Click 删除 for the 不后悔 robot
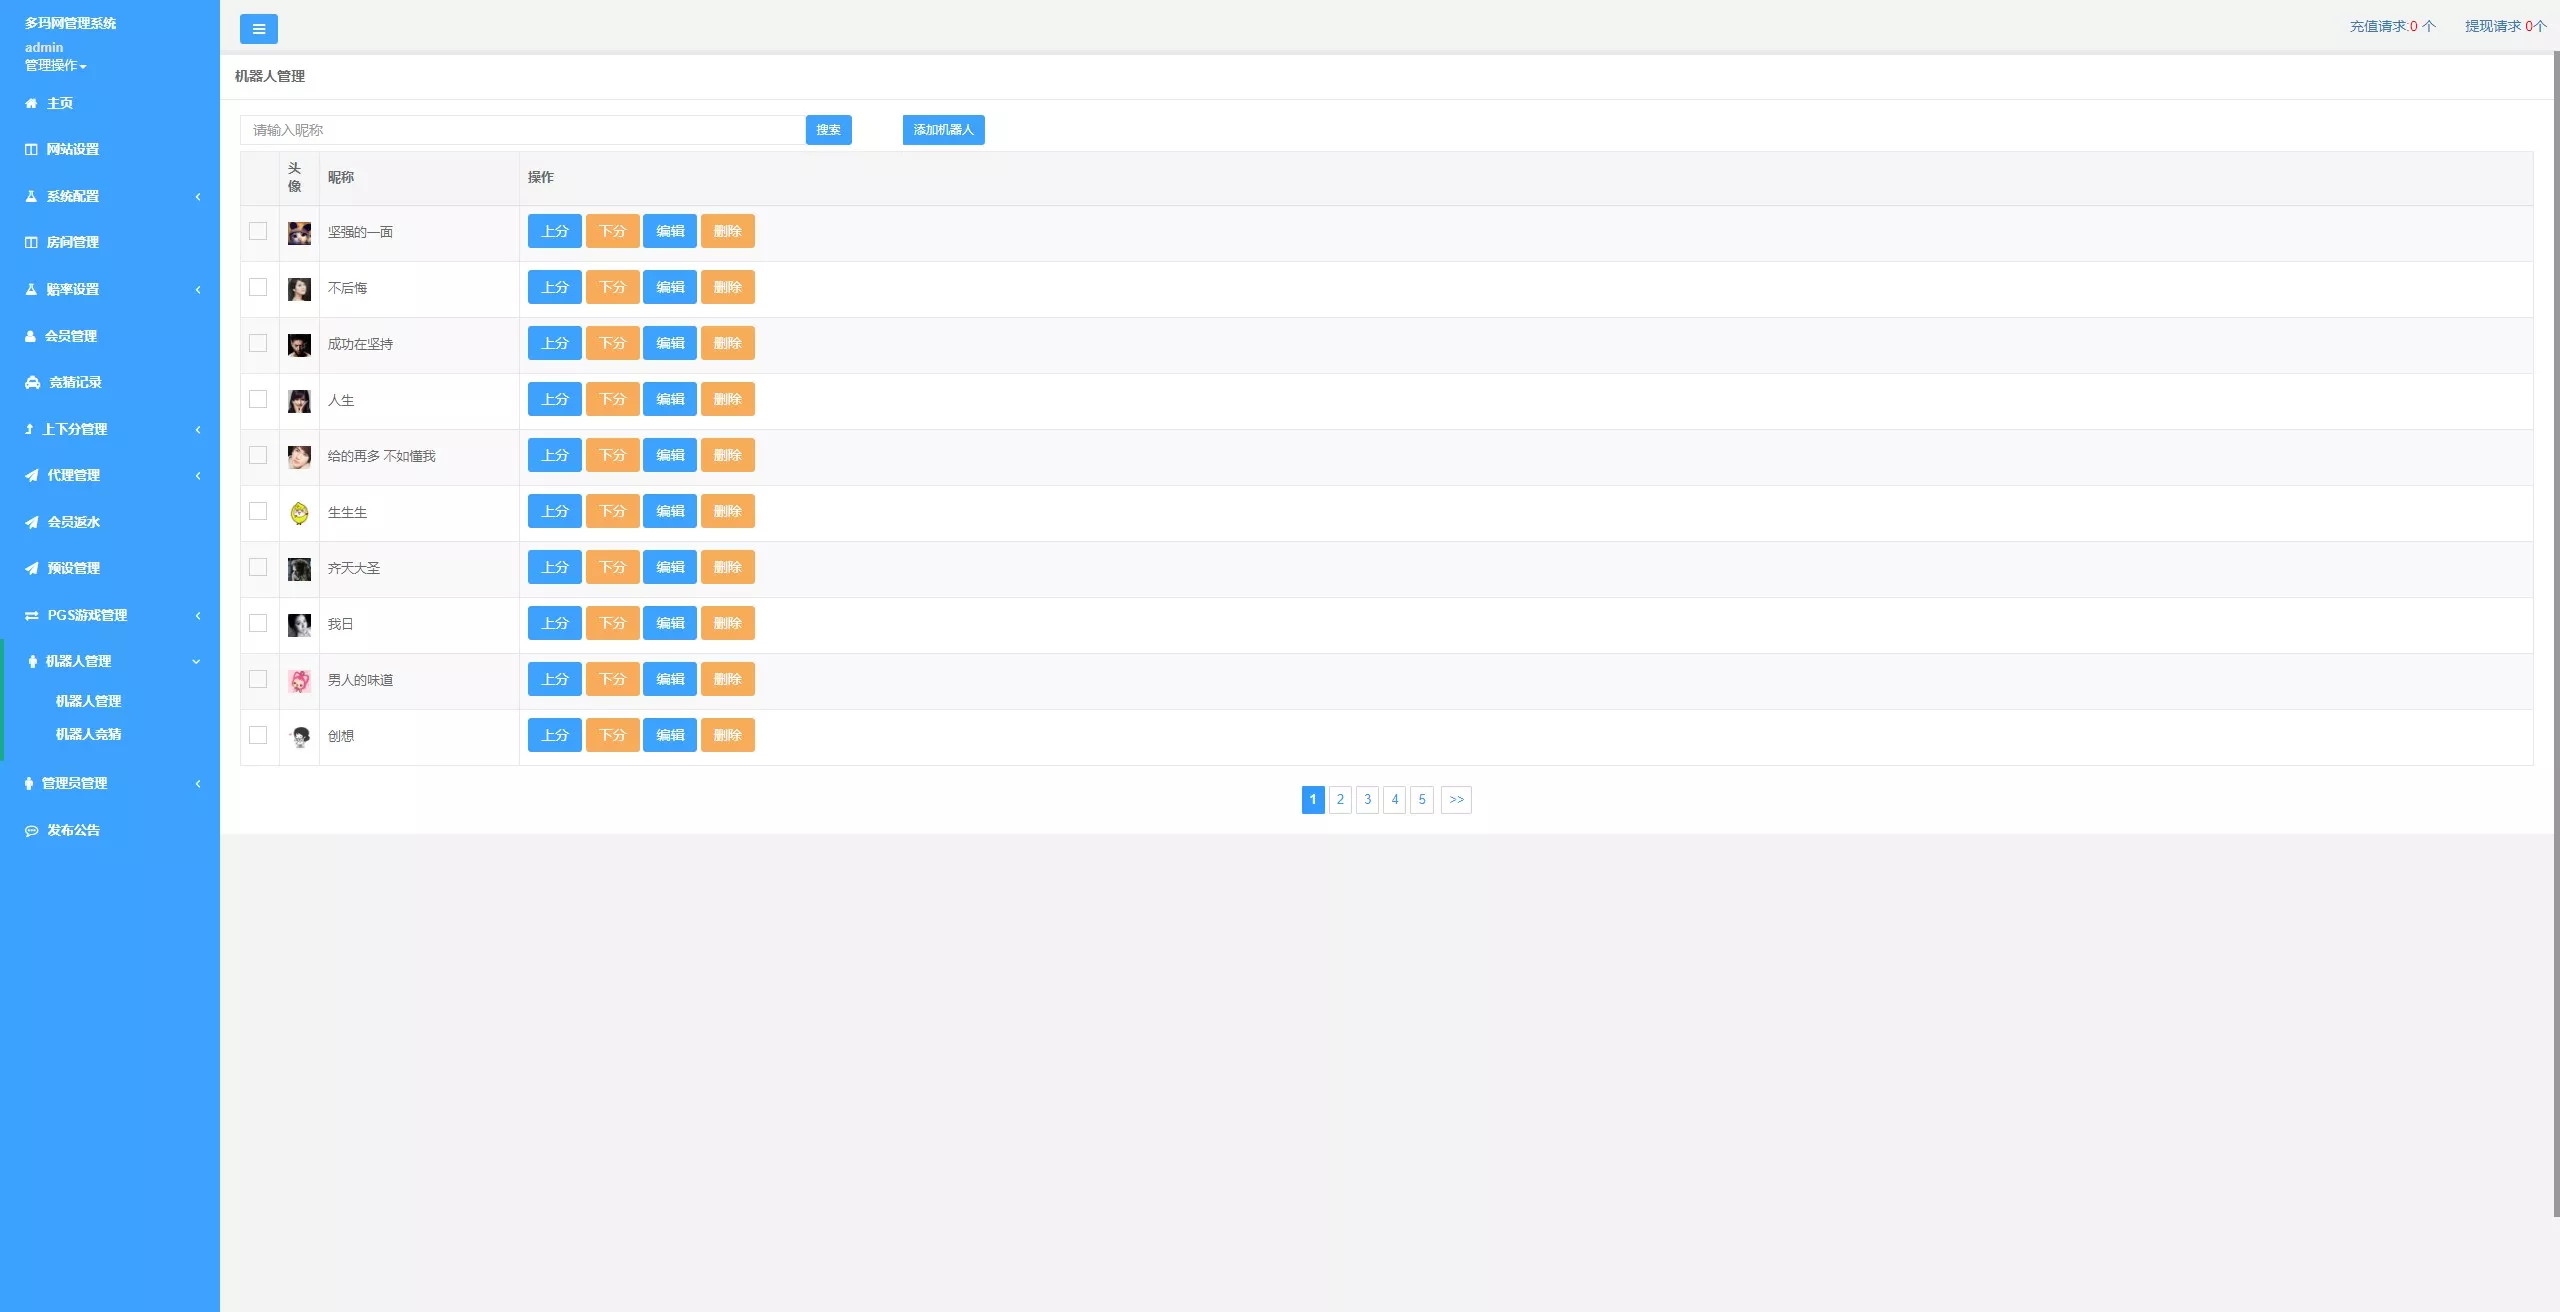This screenshot has height=1312, width=2560. (x=727, y=287)
